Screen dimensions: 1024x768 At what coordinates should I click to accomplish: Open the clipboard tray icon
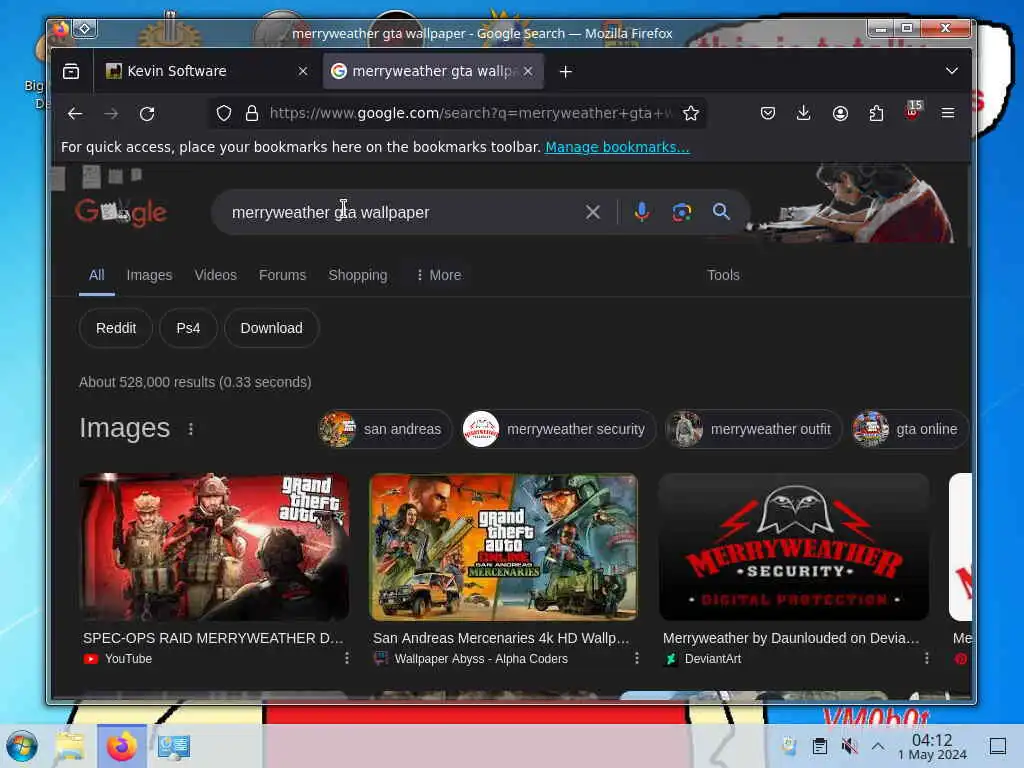[x=820, y=746]
